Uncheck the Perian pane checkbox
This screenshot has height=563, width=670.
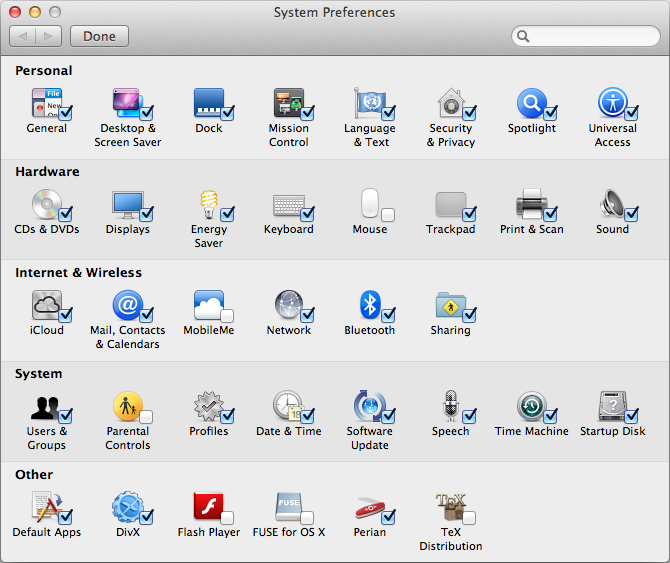388,517
